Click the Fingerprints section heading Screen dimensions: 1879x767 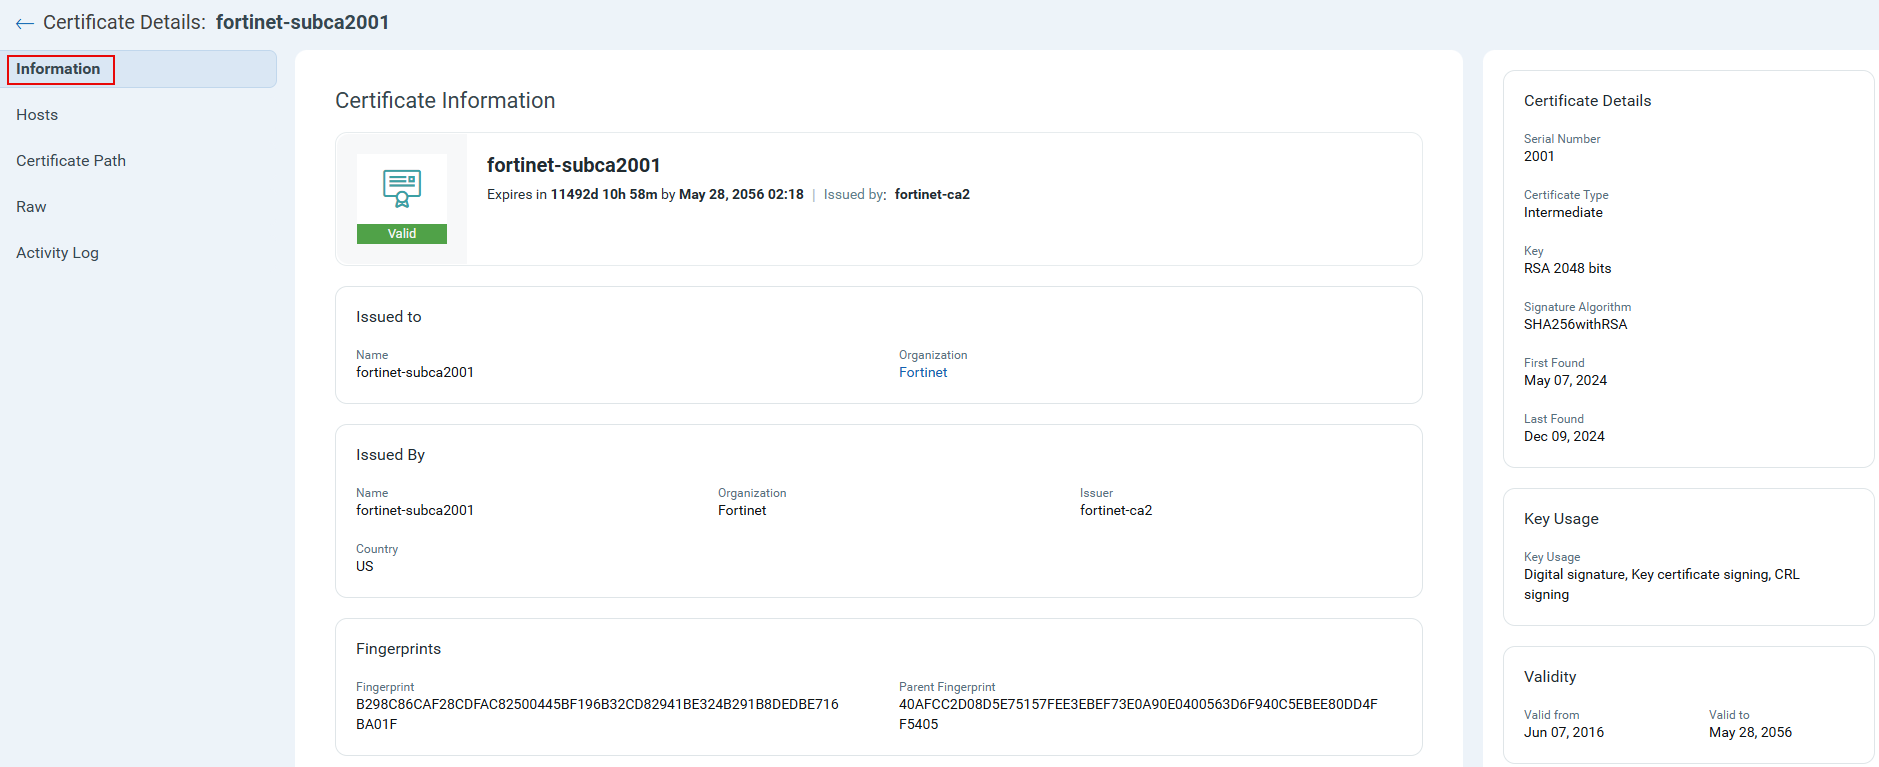398,649
